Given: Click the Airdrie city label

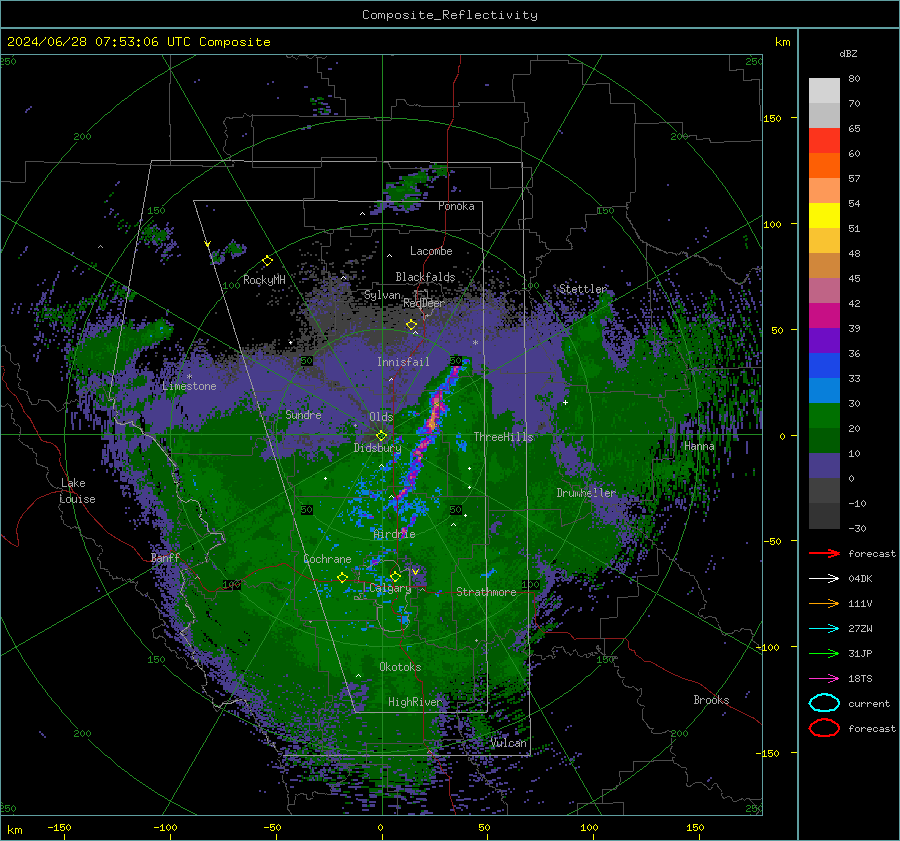Looking at the screenshot, I should 394,534.
